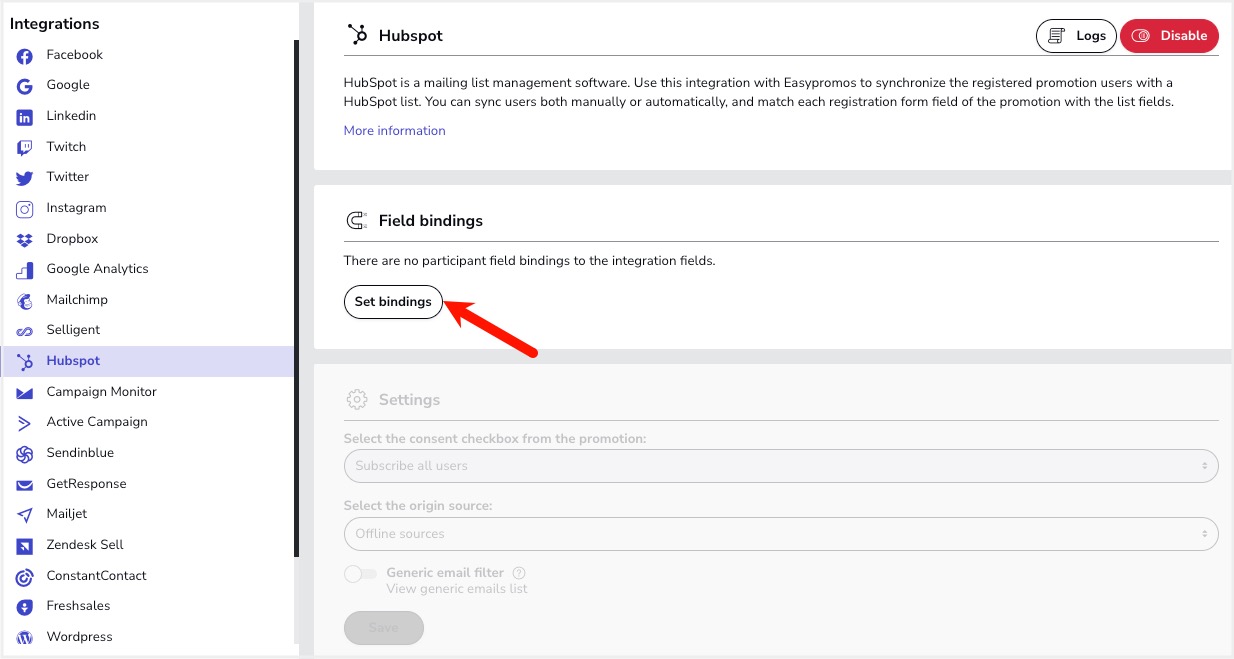The height and width of the screenshot is (659, 1234).
Task: Click the Integrations heading
Action: pos(55,23)
